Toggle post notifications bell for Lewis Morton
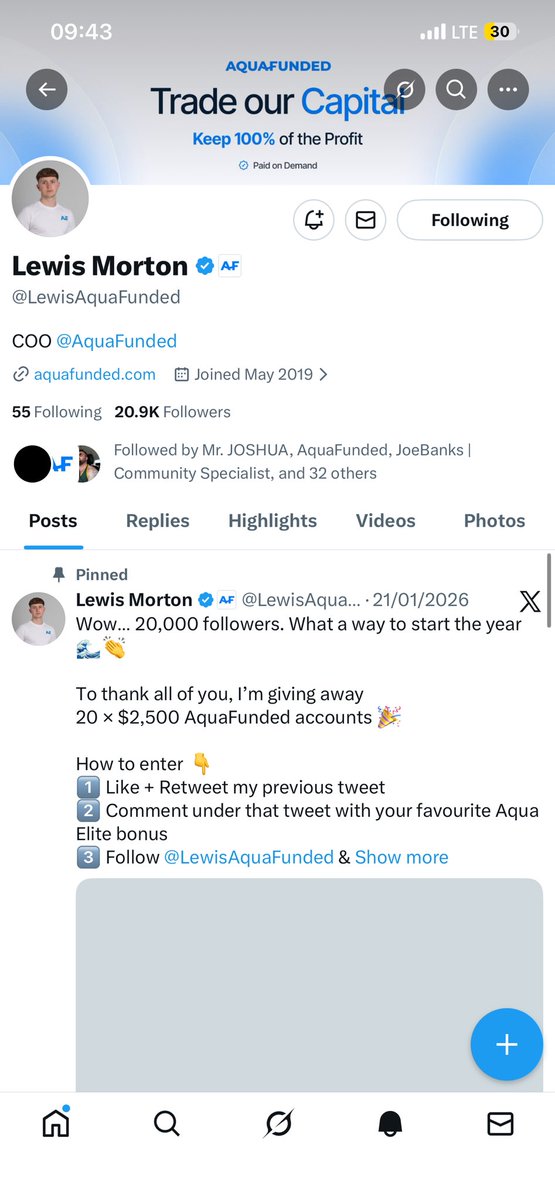Image resolution: width=555 pixels, height=1200 pixels. point(314,220)
